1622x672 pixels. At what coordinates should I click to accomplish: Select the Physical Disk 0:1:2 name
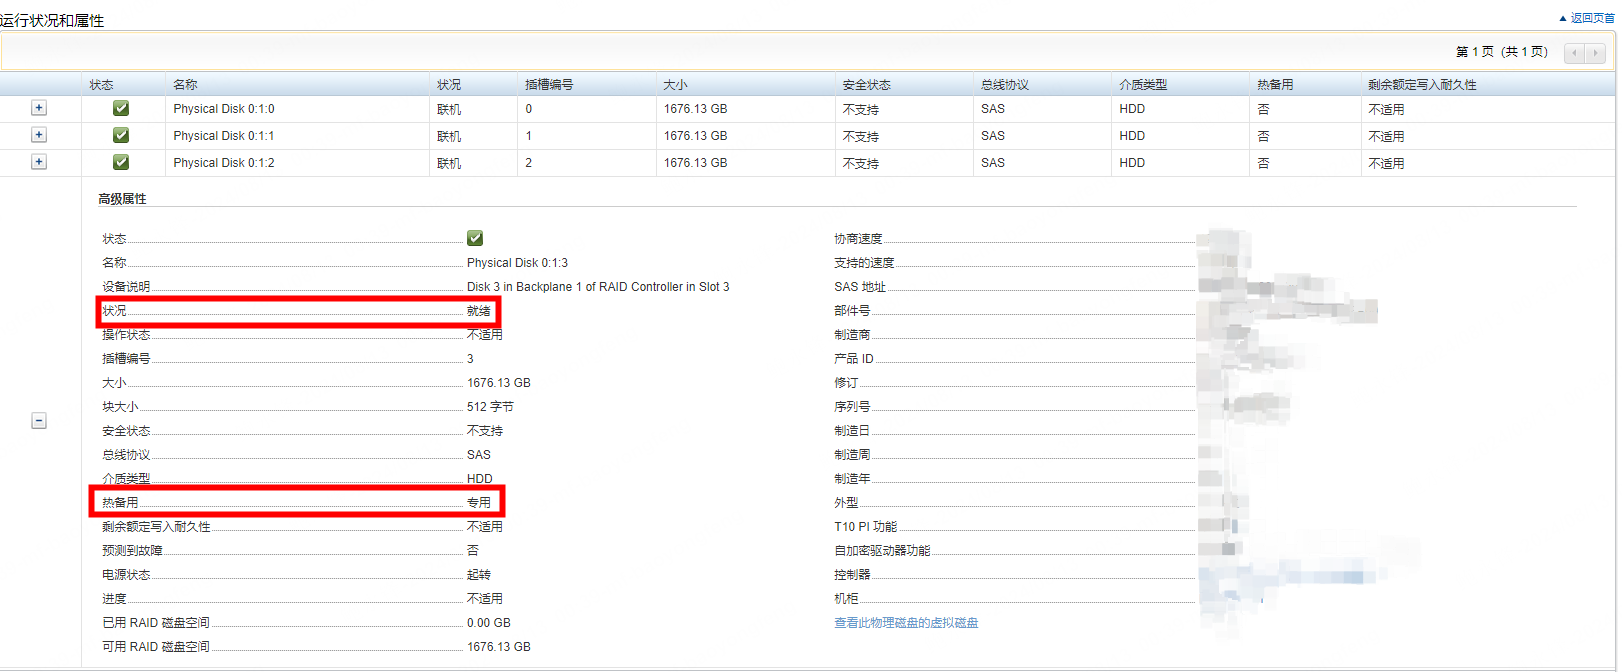click(224, 163)
